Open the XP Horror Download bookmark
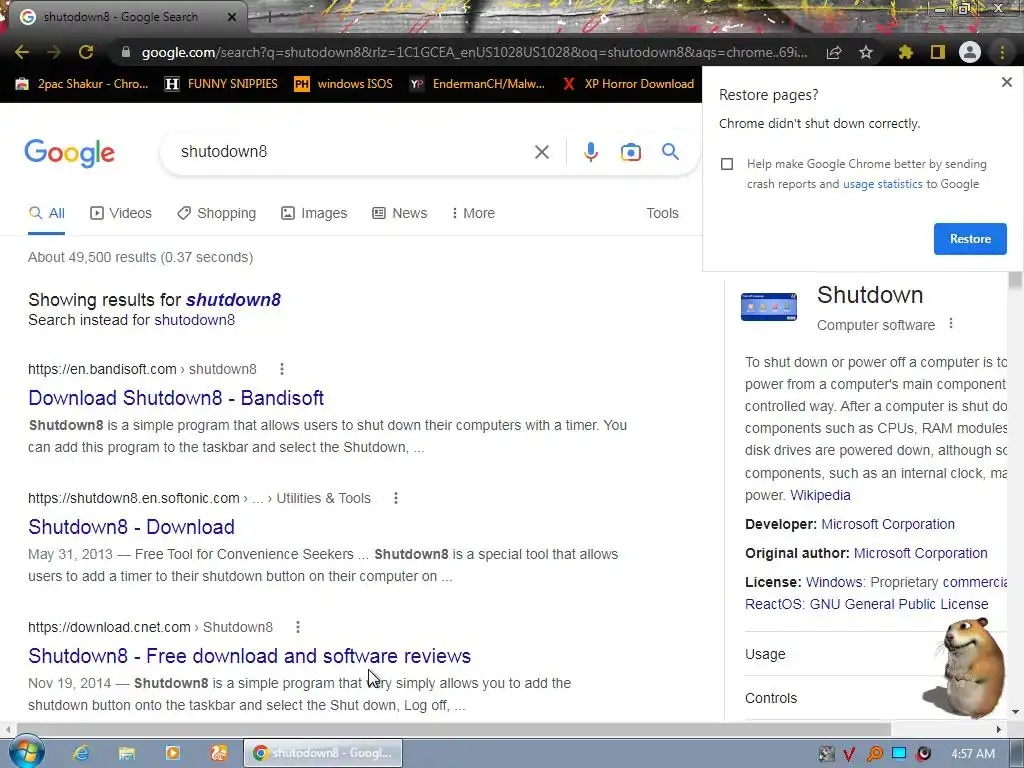1024x768 pixels. 628,84
